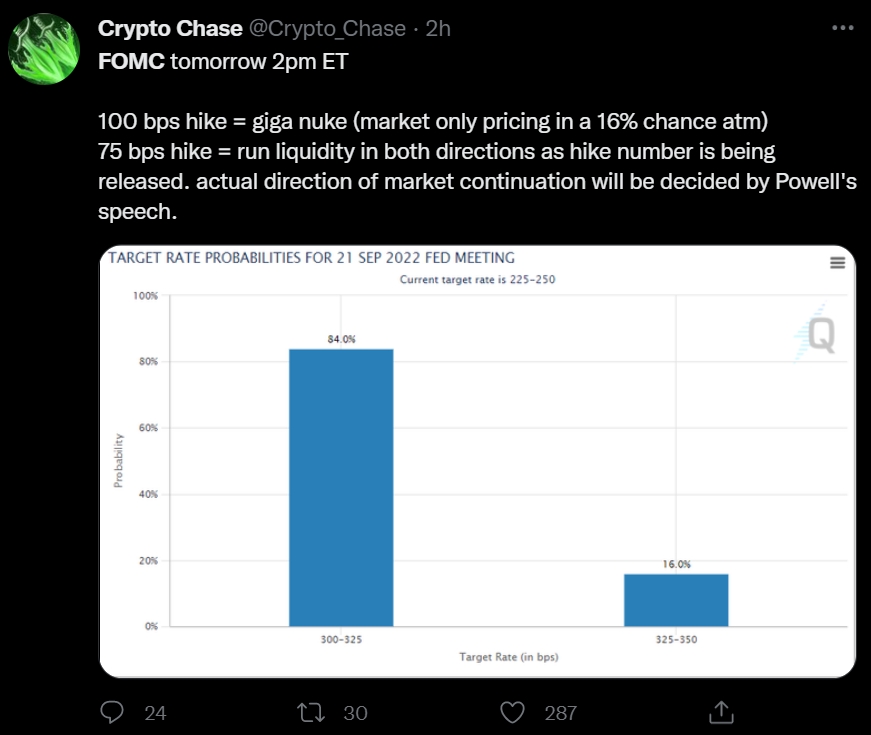871x735 pixels.
Task: Click the reply count 24
Action: pos(155,713)
